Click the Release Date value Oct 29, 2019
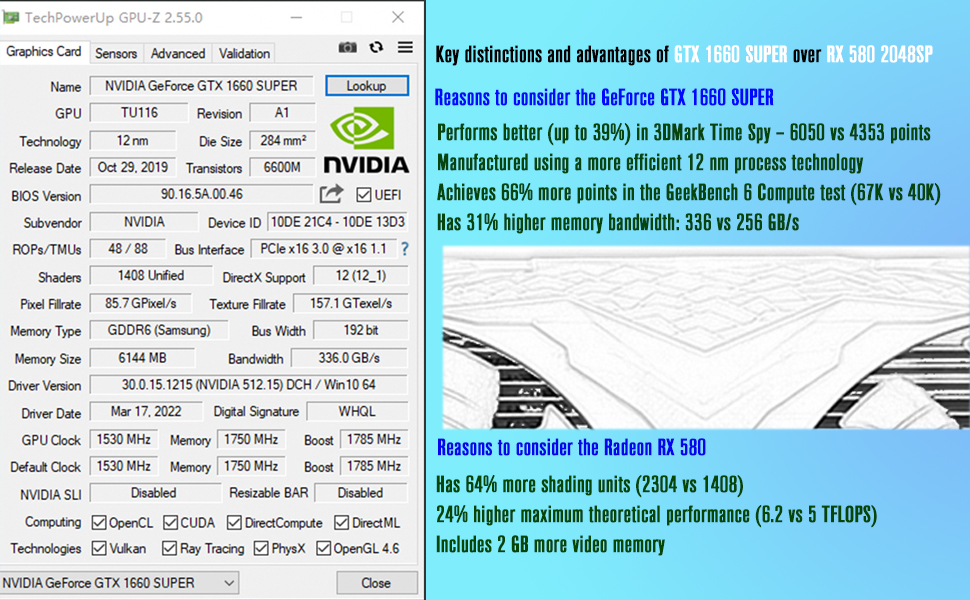970x600 pixels. (x=133, y=168)
